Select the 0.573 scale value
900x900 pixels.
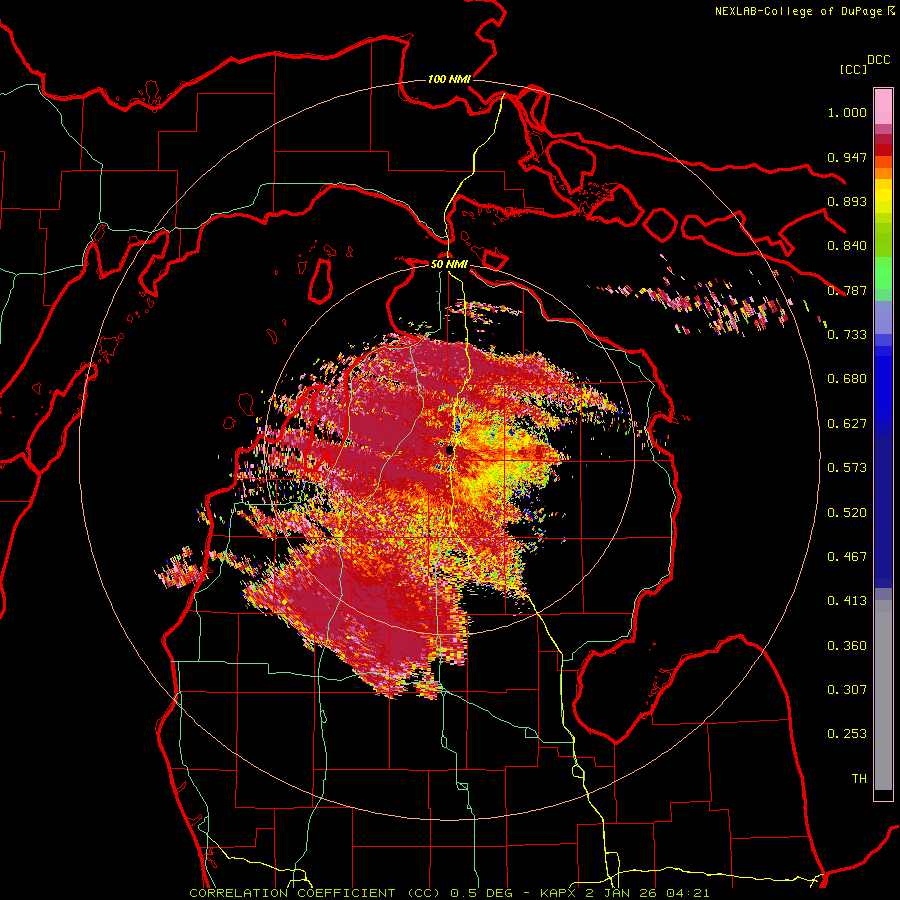pos(847,468)
